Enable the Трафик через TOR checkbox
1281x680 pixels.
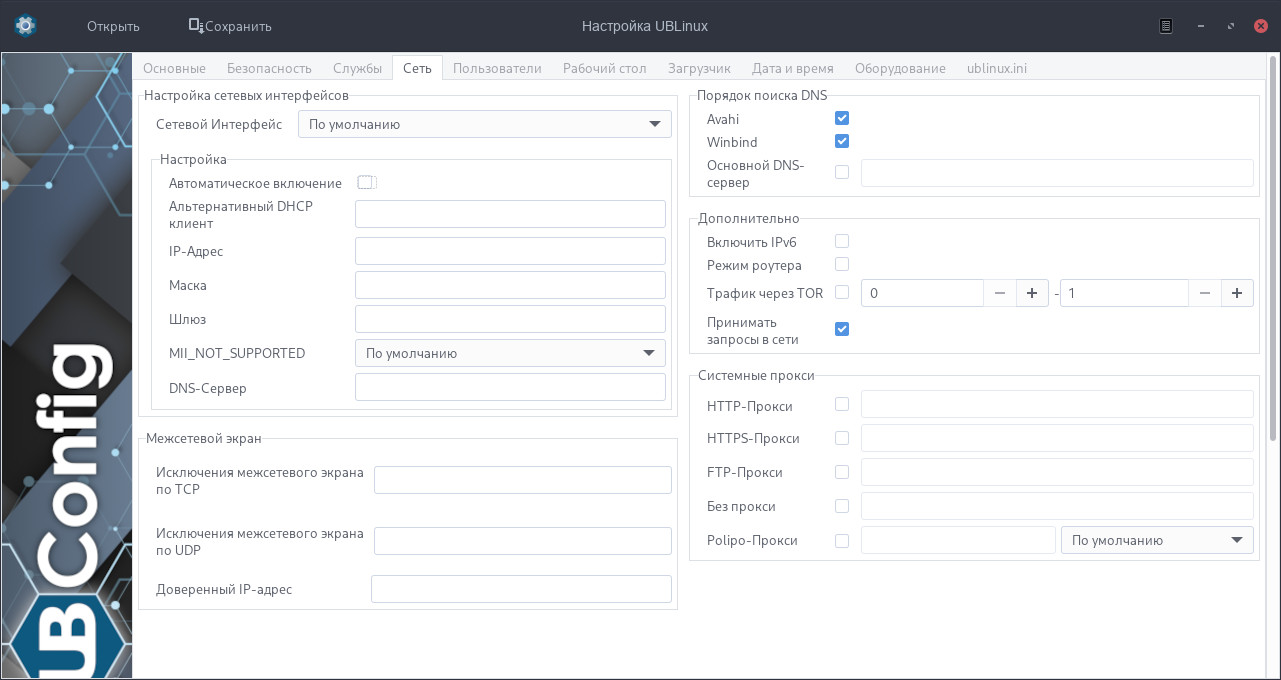[842, 293]
